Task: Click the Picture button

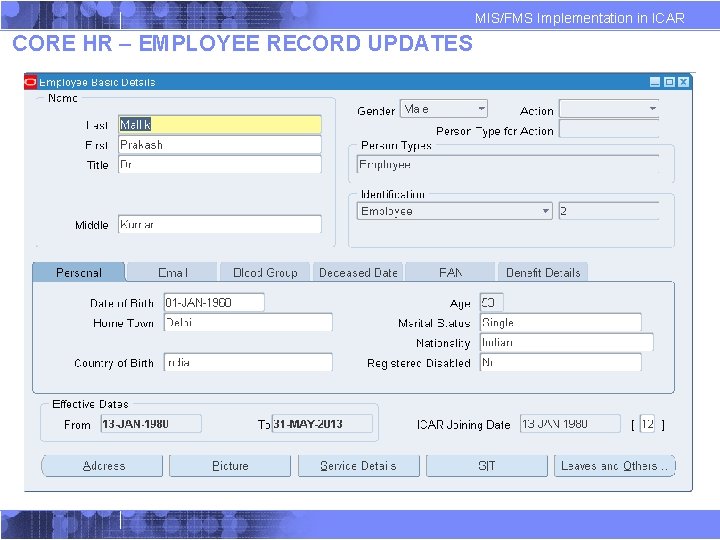Action: [230, 466]
